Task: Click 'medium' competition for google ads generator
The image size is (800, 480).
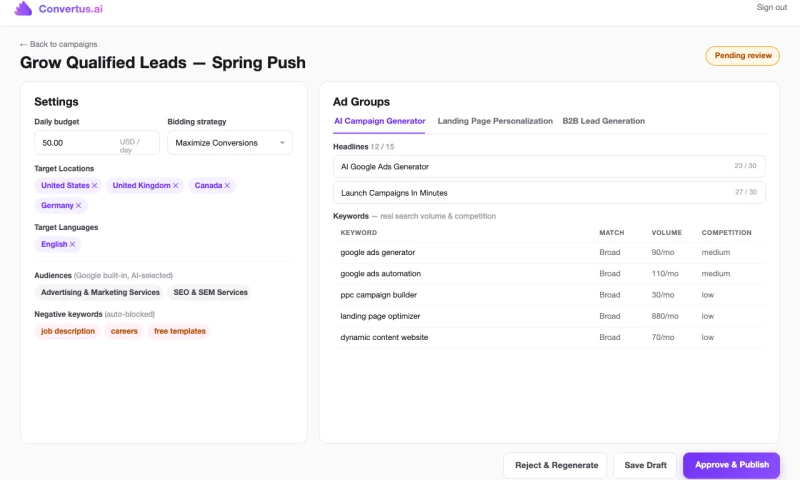Action: click(715, 252)
